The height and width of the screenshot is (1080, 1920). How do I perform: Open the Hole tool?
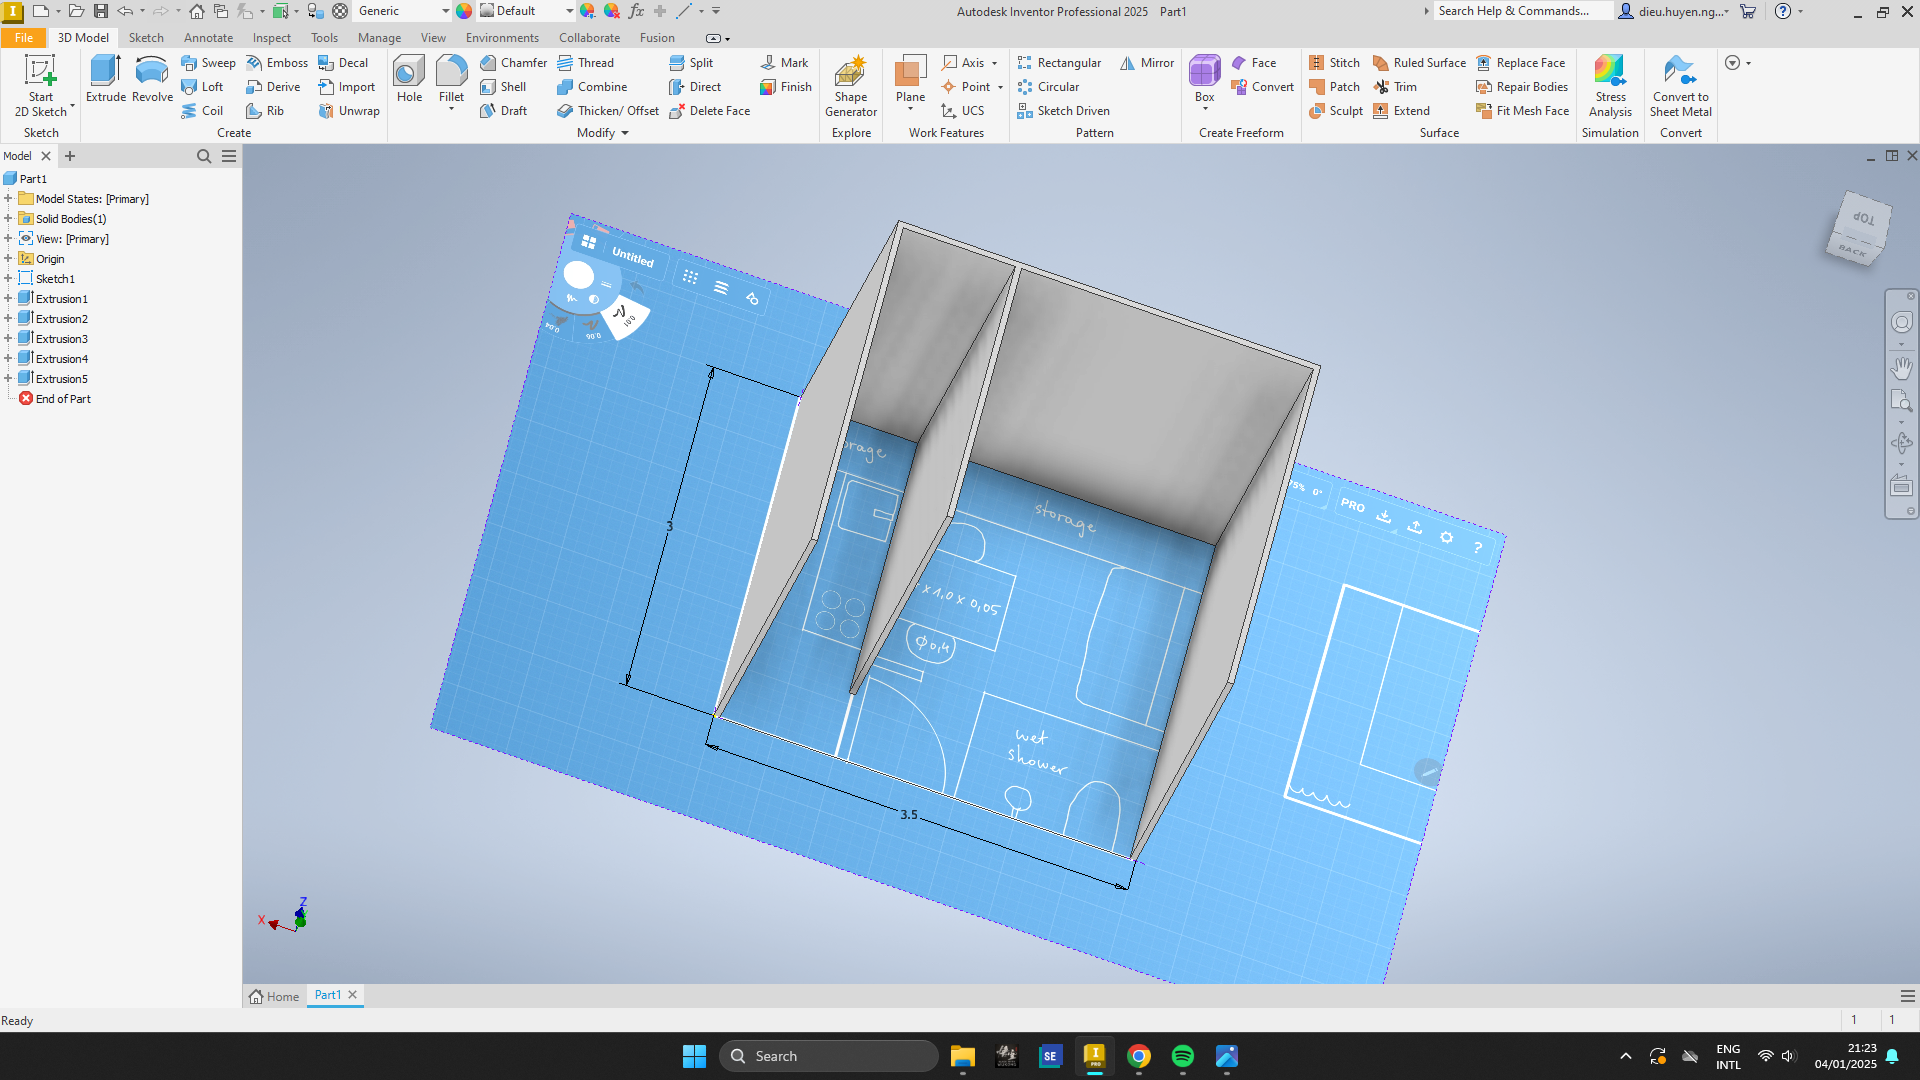[409, 79]
